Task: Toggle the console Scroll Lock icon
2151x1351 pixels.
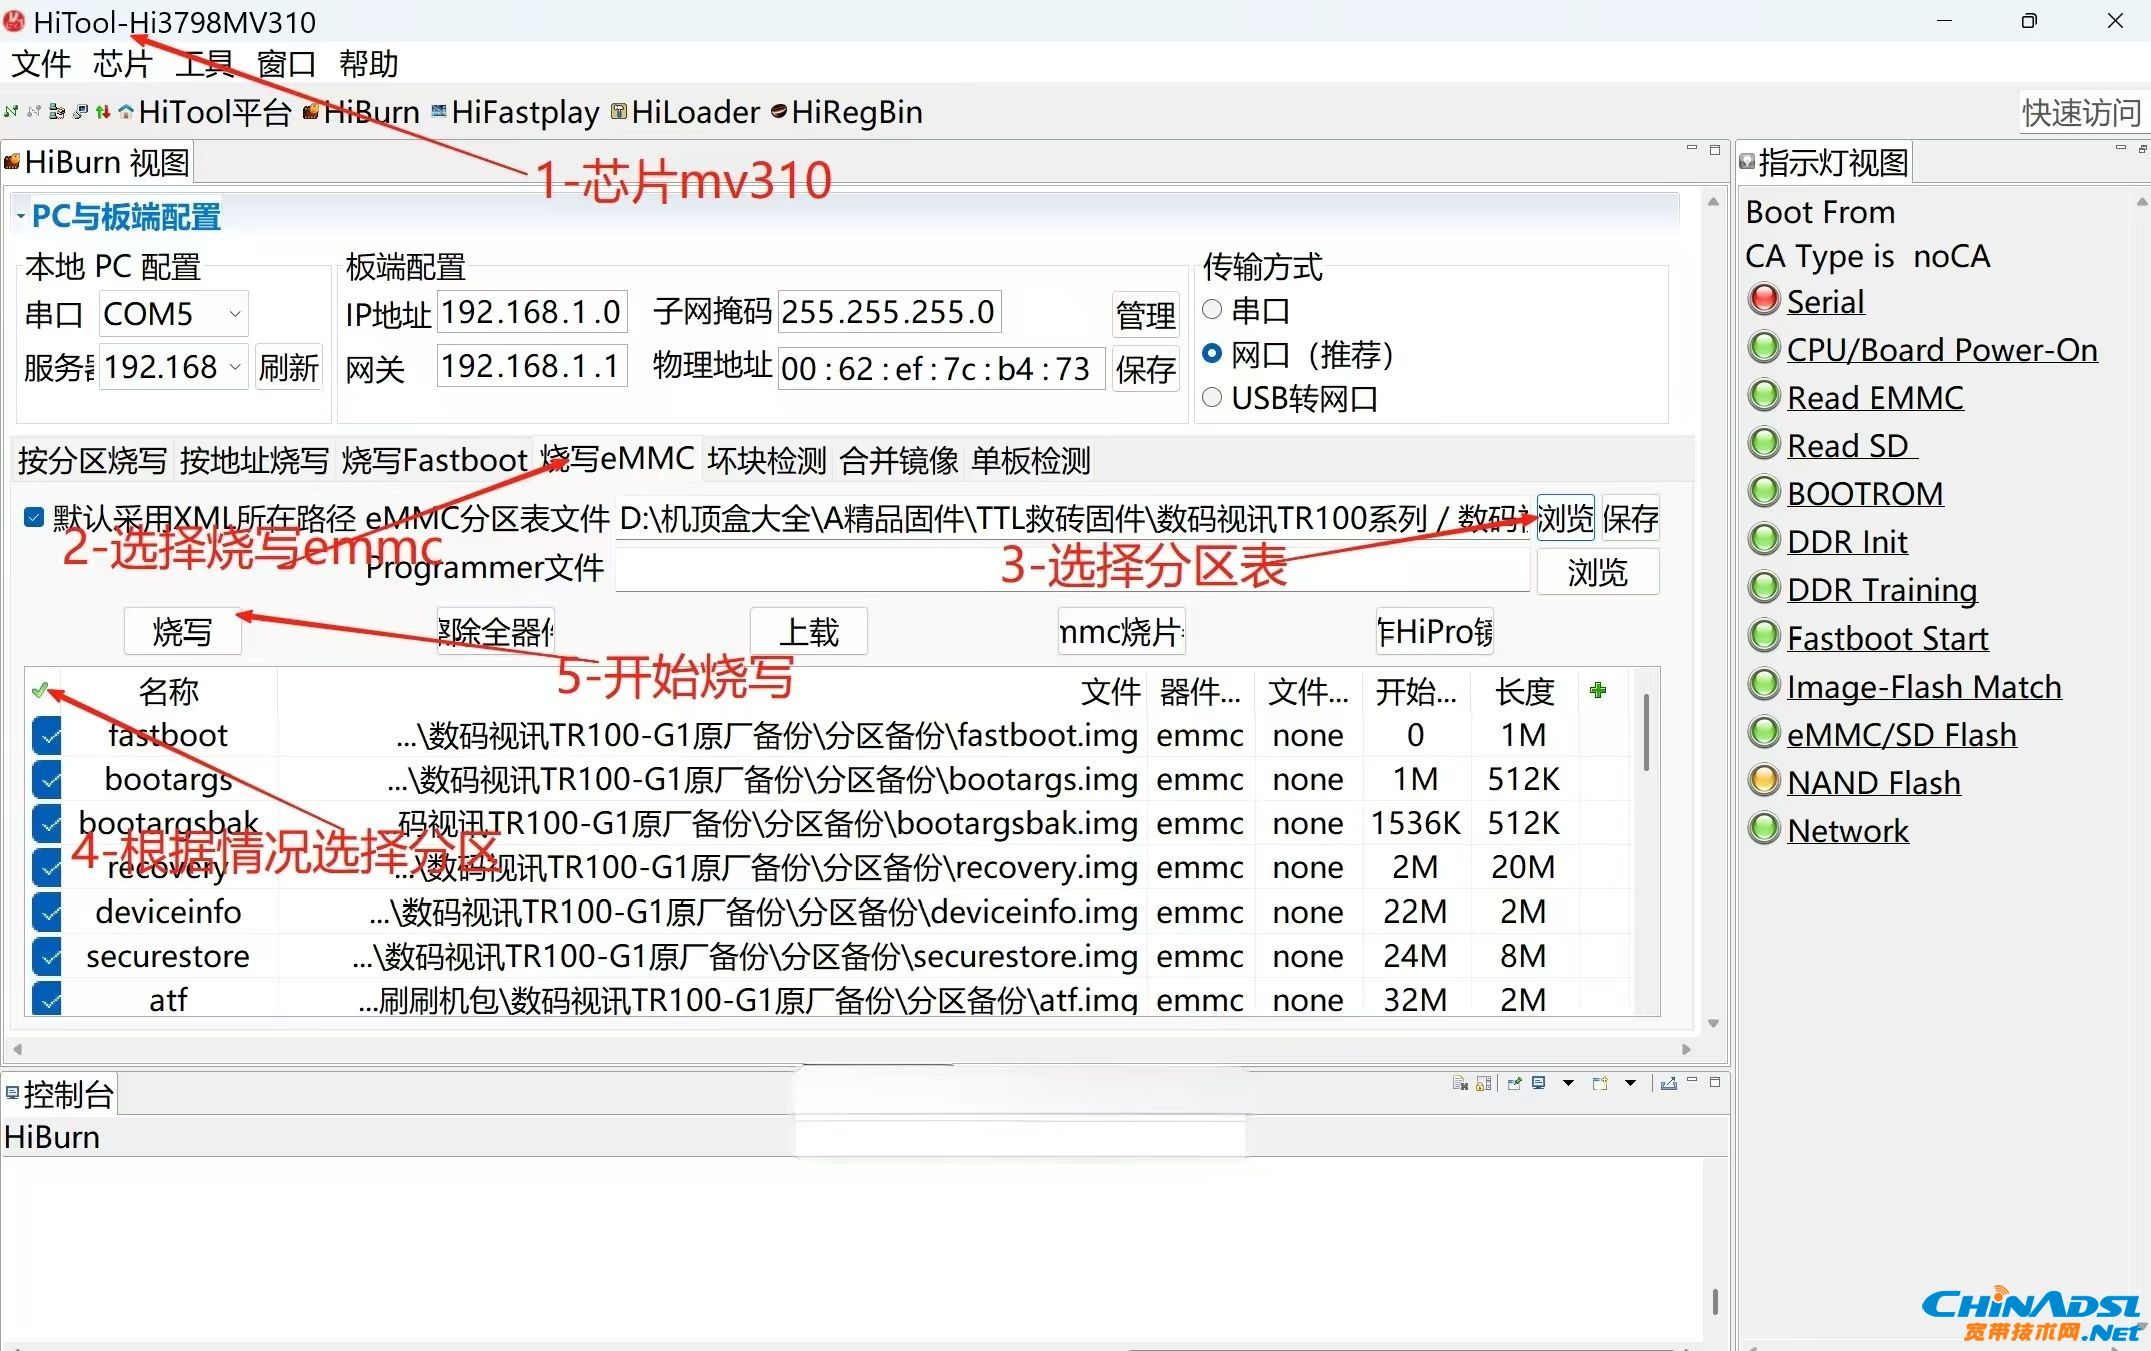Action: pyautogui.click(x=1483, y=1083)
